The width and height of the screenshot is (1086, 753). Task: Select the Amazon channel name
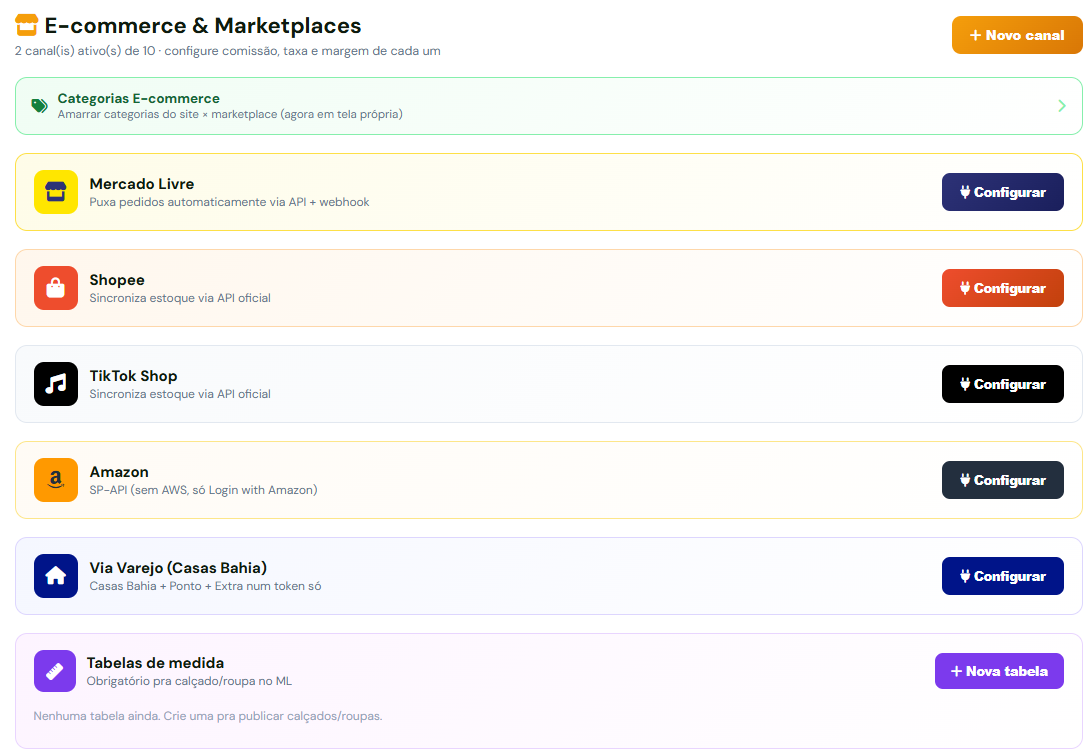(119, 472)
